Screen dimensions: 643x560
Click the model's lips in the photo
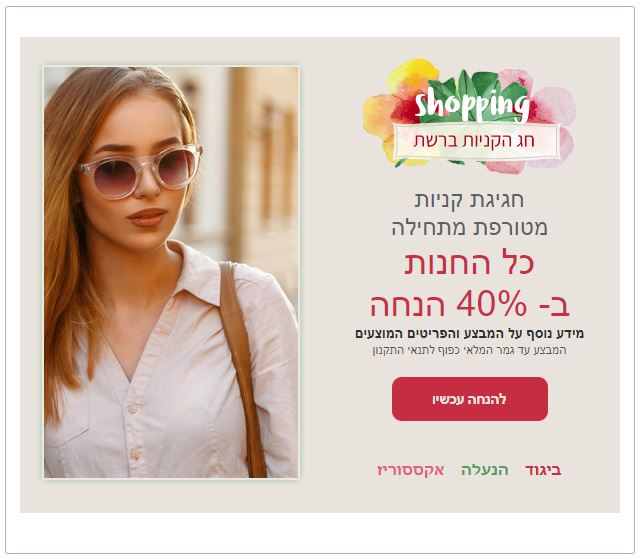(147, 217)
